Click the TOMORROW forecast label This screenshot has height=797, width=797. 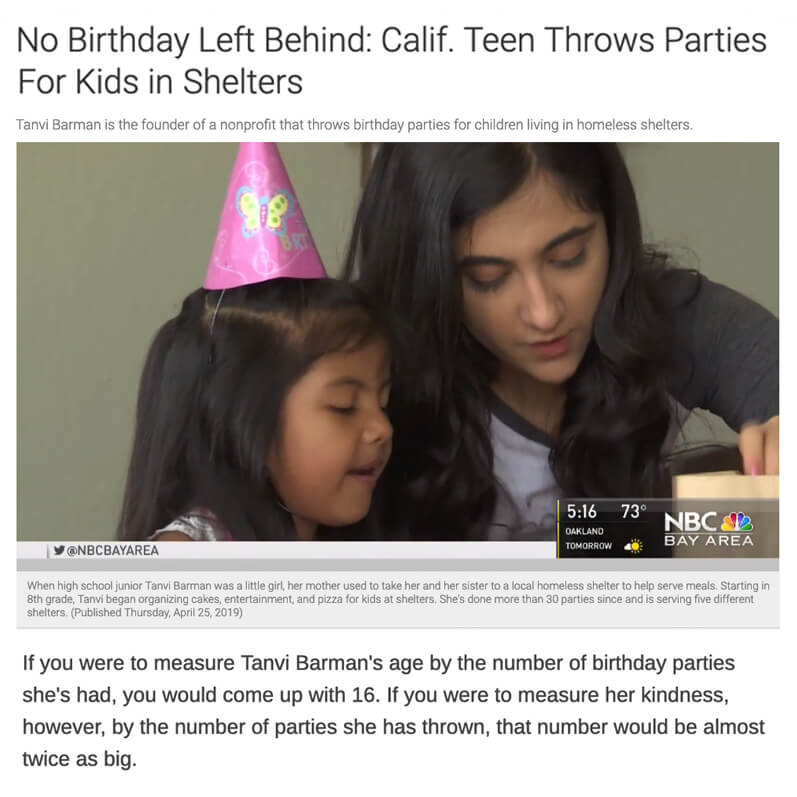(589, 546)
